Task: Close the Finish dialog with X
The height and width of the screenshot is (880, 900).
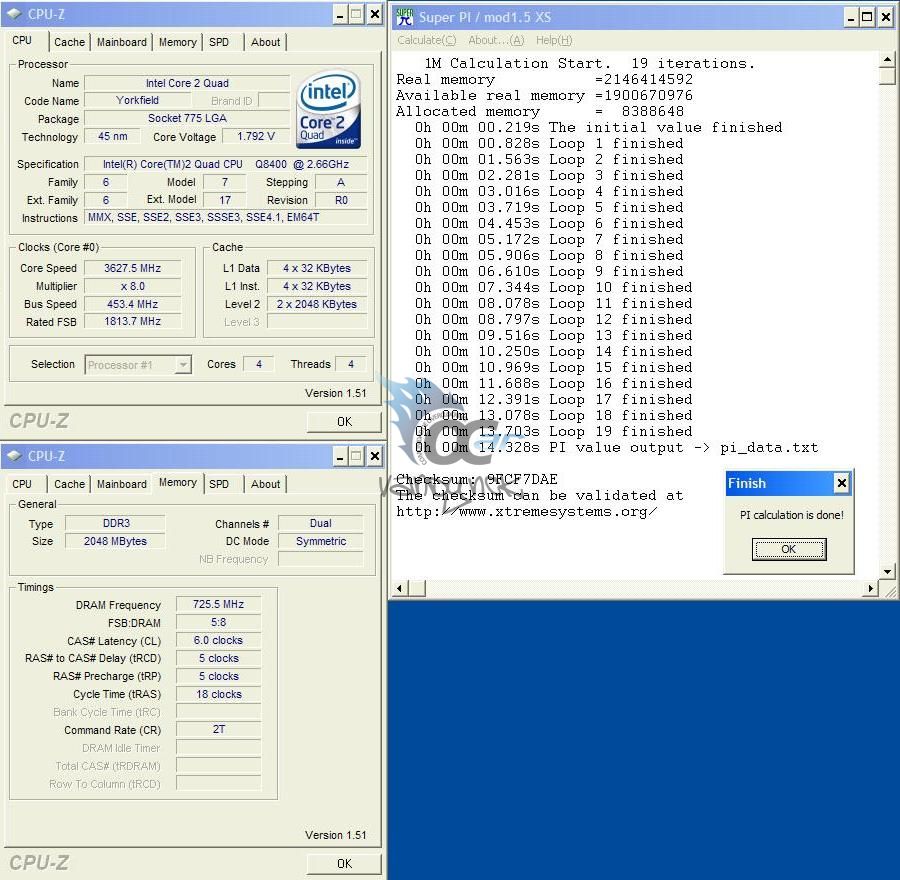Action: click(x=841, y=483)
